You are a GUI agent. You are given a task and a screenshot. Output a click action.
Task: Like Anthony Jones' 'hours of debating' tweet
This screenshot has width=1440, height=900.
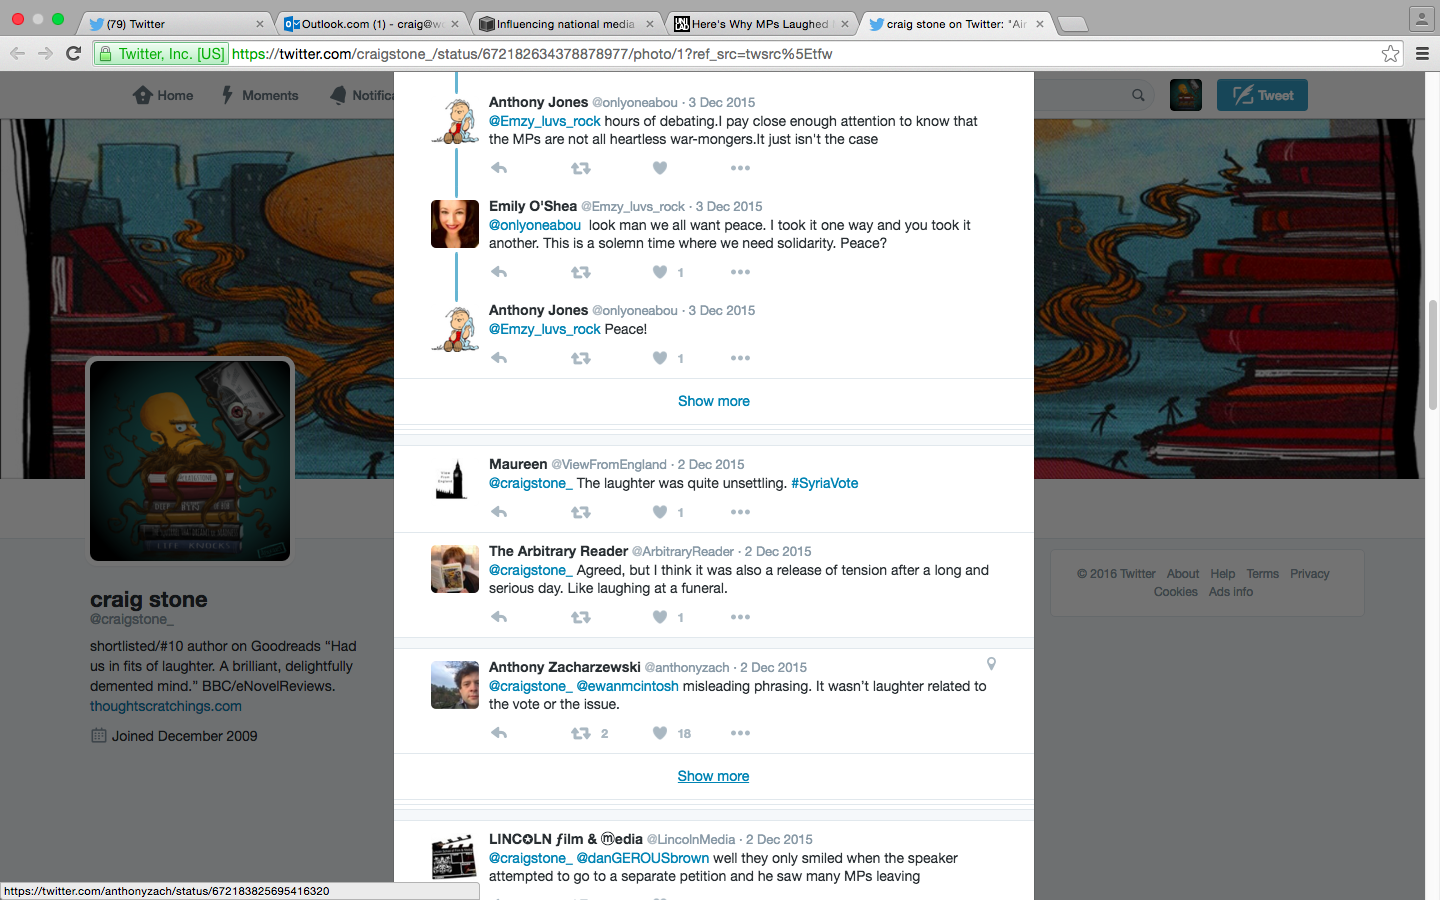point(660,168)
